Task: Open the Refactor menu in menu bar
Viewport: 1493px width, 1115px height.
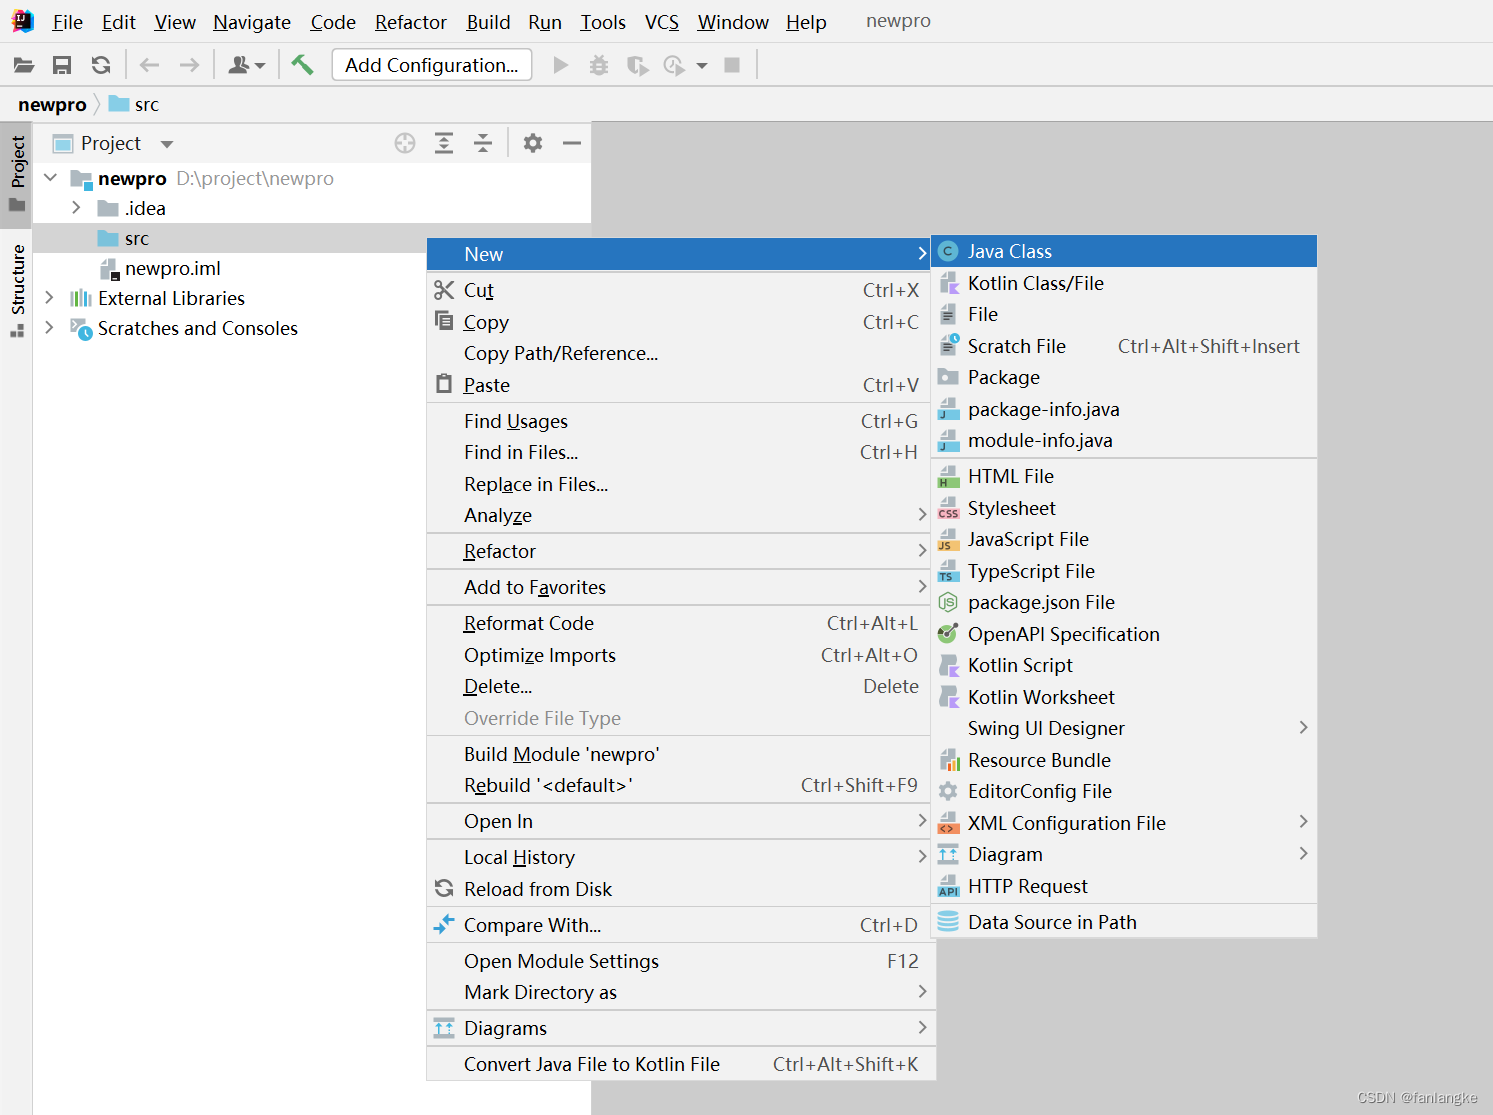Action: click(411, 22)
